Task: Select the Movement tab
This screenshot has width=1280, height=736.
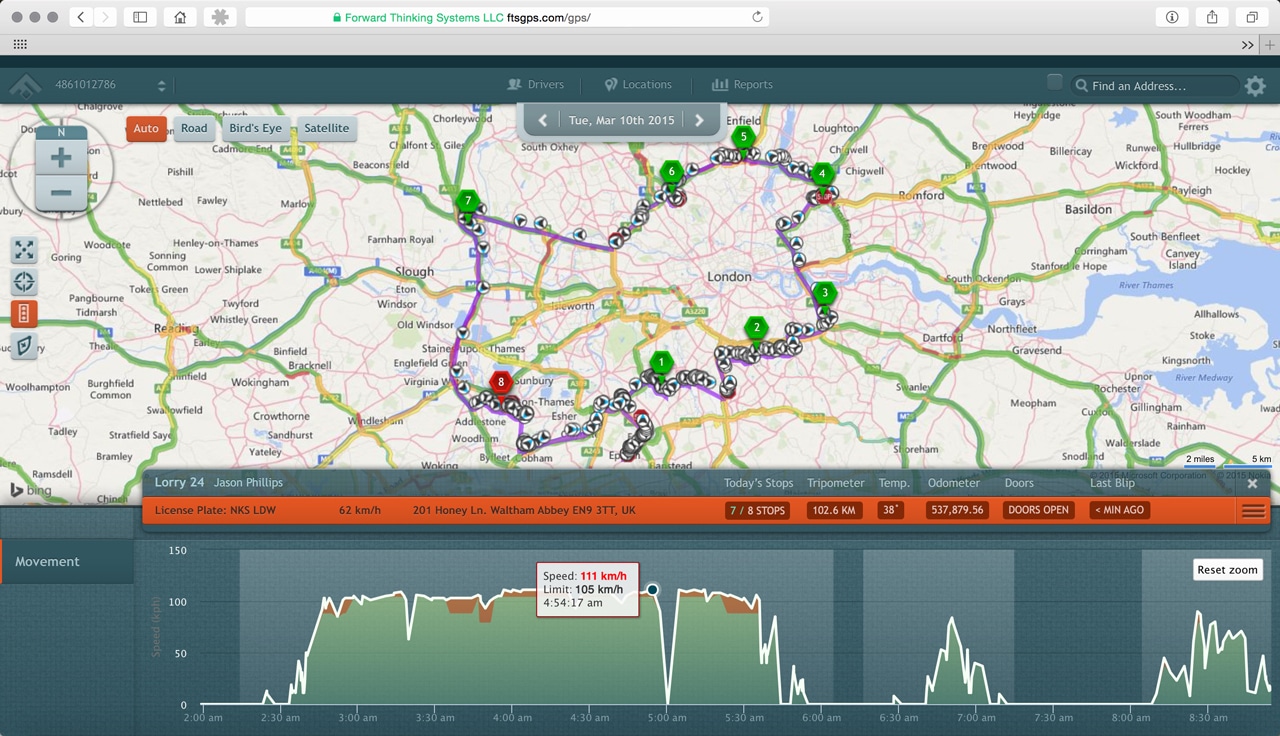Action: click(x=67, y=562)
